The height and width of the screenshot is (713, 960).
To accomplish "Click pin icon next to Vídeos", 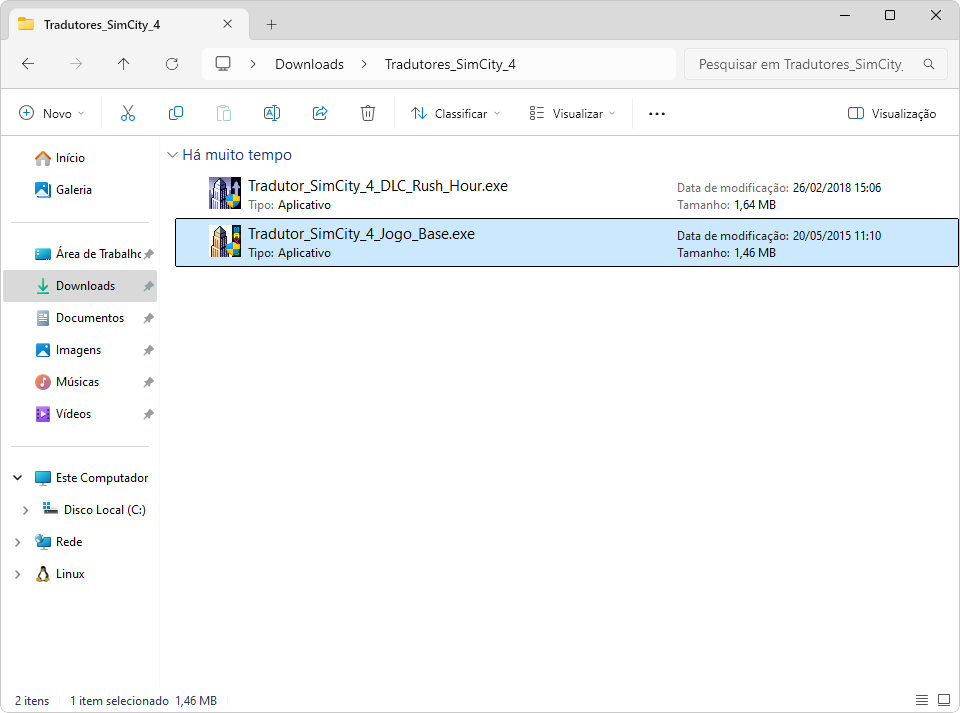I will (148, 414).
